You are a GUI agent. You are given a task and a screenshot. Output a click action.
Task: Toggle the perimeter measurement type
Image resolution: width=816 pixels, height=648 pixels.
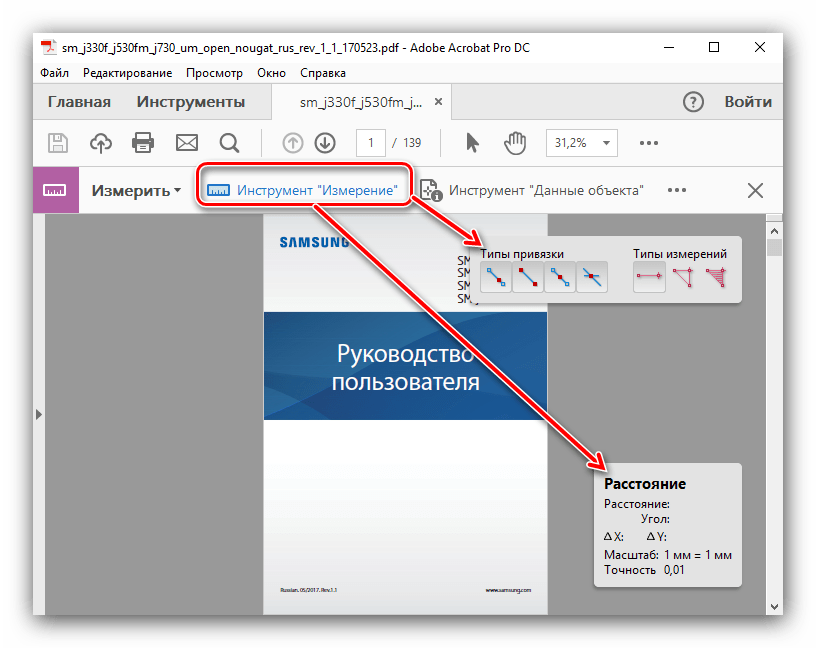(683, 277)
